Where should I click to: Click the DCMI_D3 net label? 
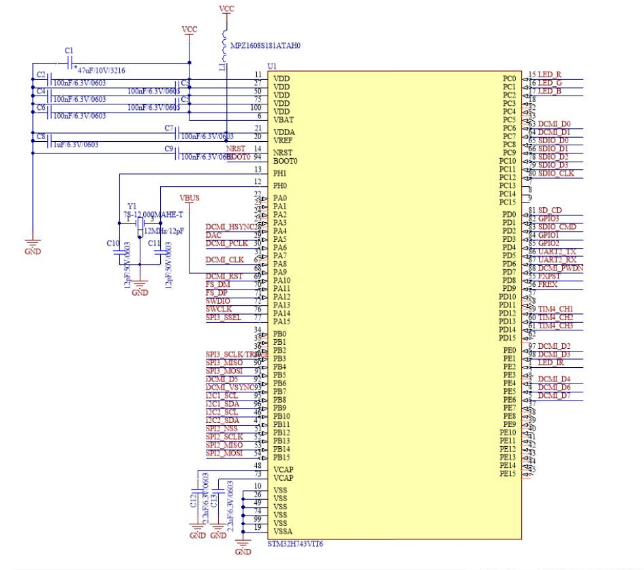(x=554, y=354)
